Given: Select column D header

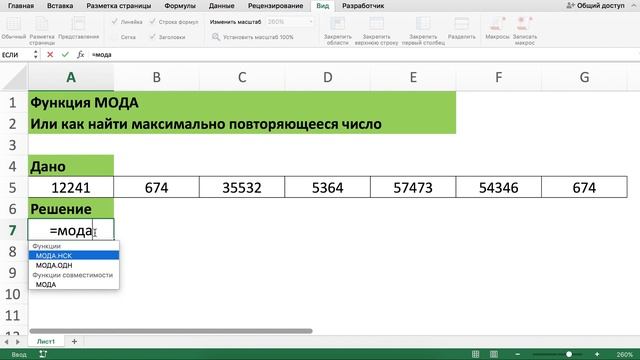Looking at the screenshot, I should [327, 78].
